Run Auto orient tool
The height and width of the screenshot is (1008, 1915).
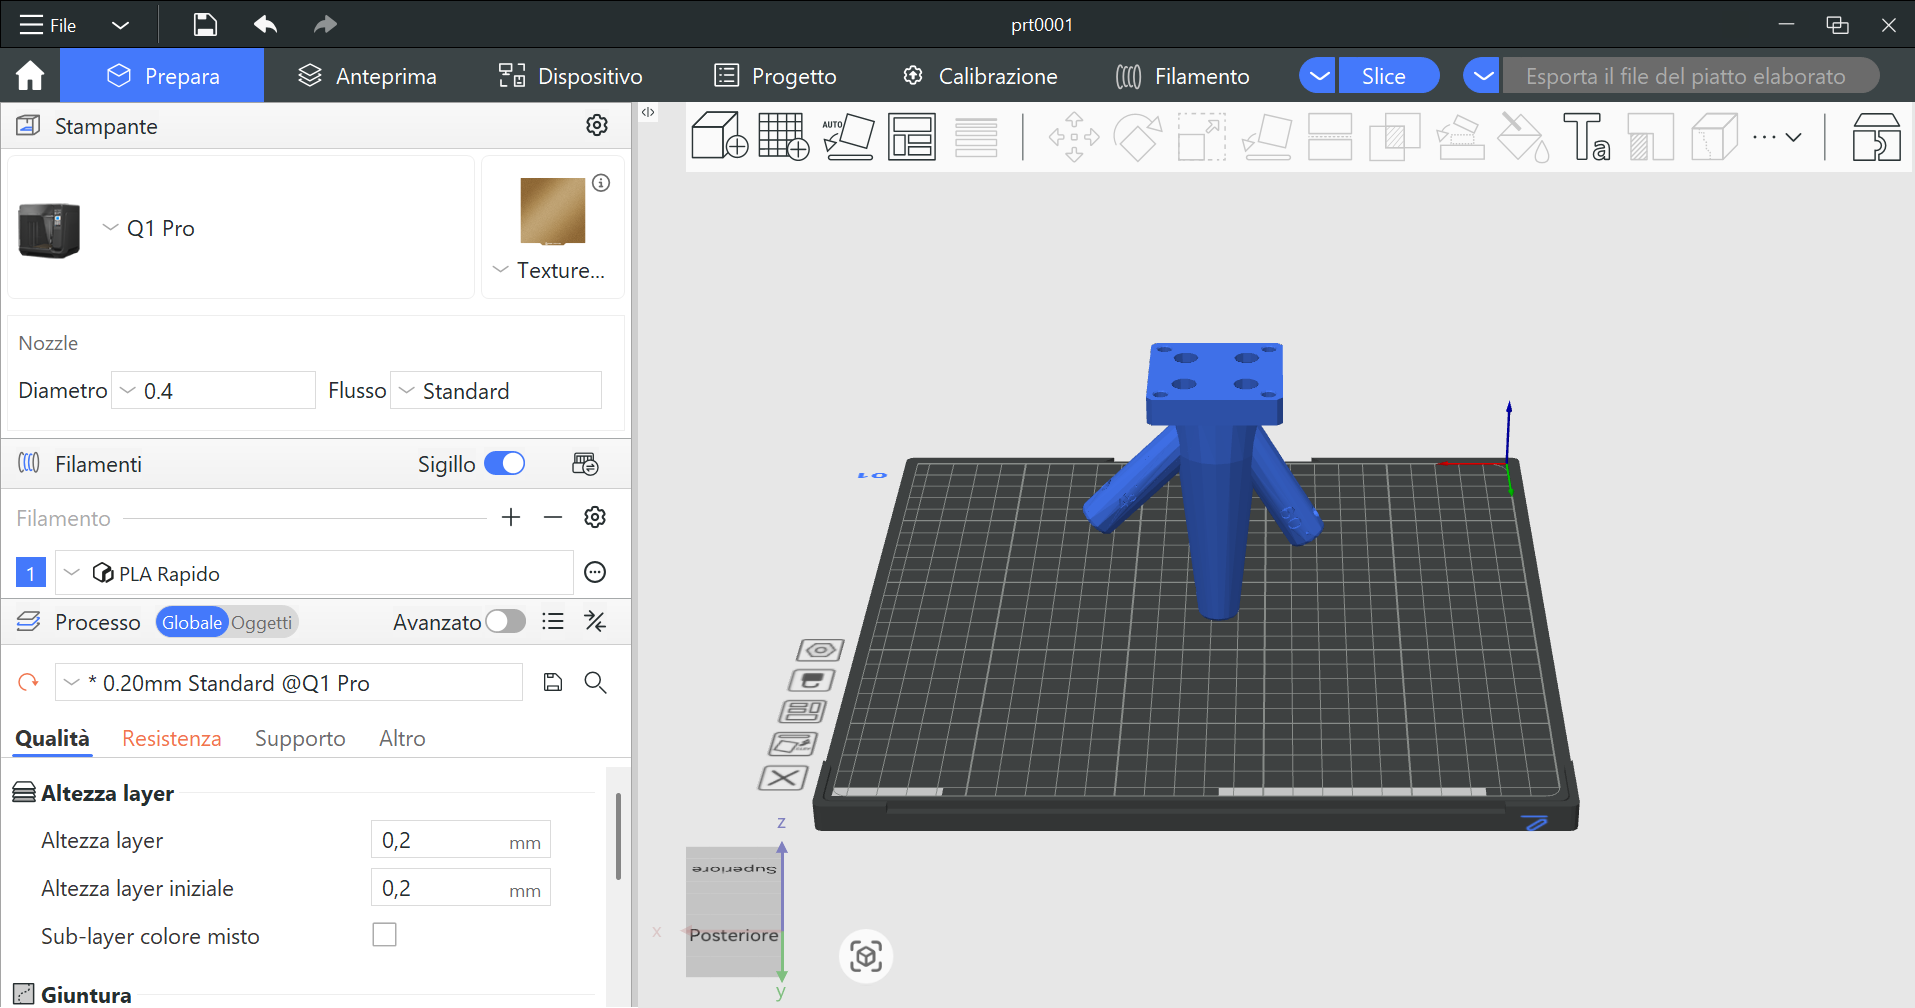(848, 136)
